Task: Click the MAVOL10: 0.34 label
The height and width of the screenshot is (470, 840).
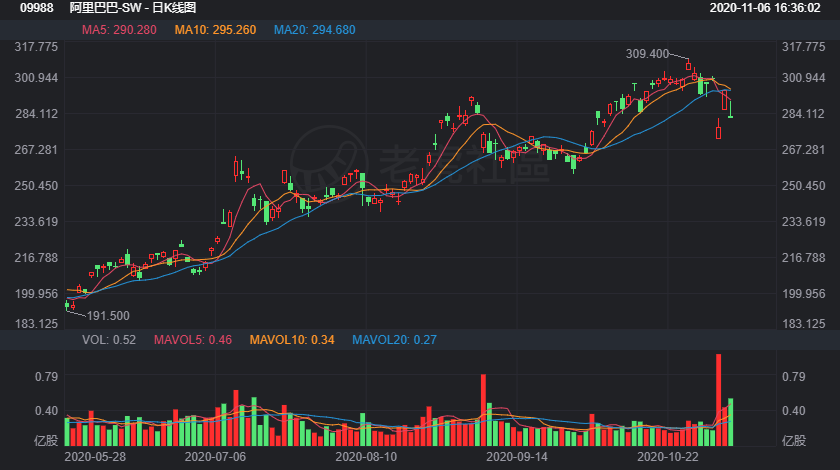Action: 292,340
